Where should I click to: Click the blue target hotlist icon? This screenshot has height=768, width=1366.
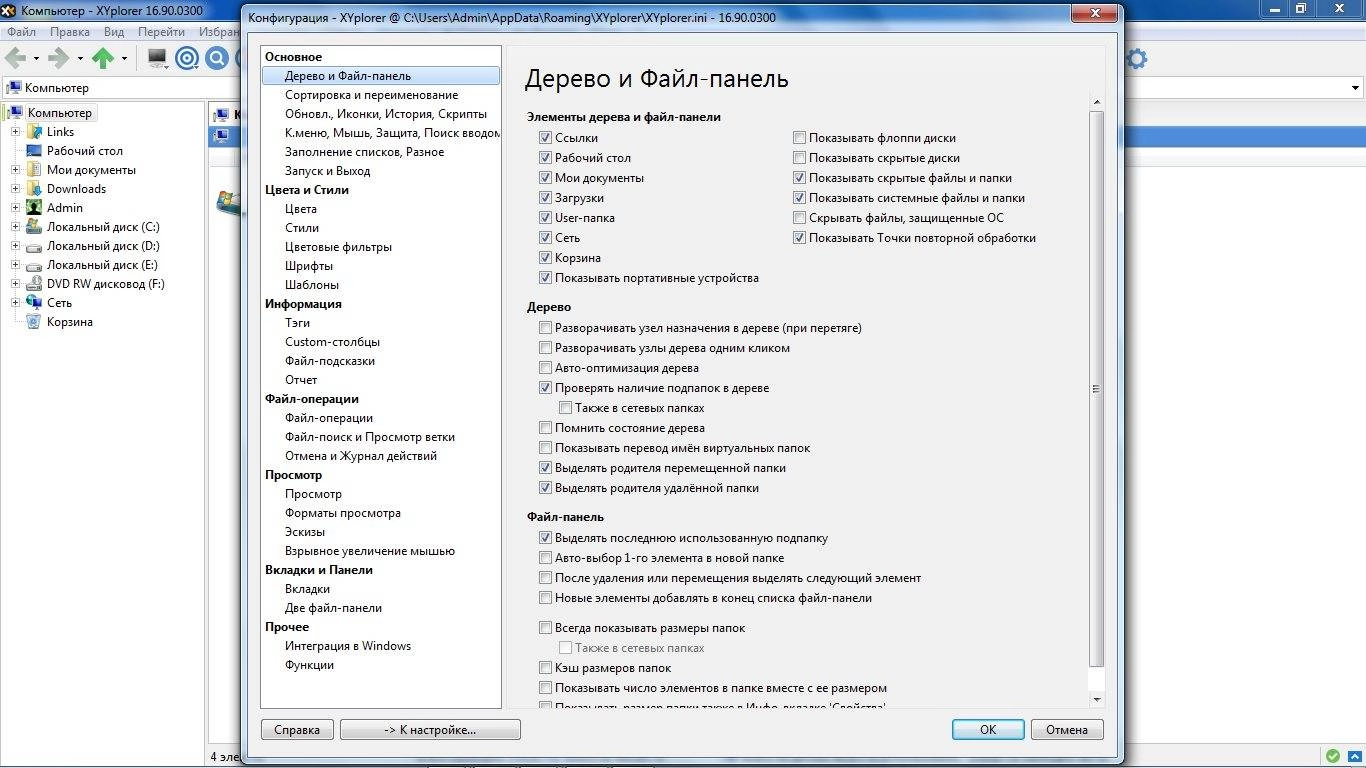coord(187,58)
